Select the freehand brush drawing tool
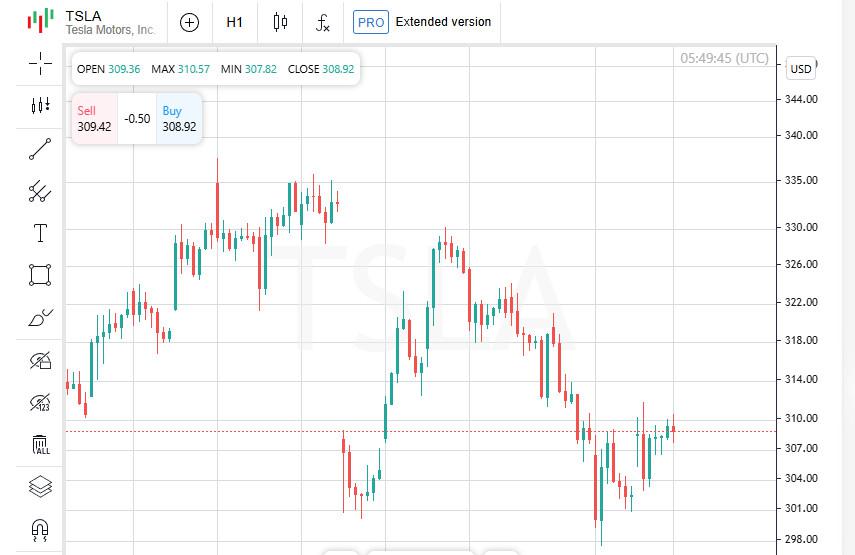 (x=40, y=318)
